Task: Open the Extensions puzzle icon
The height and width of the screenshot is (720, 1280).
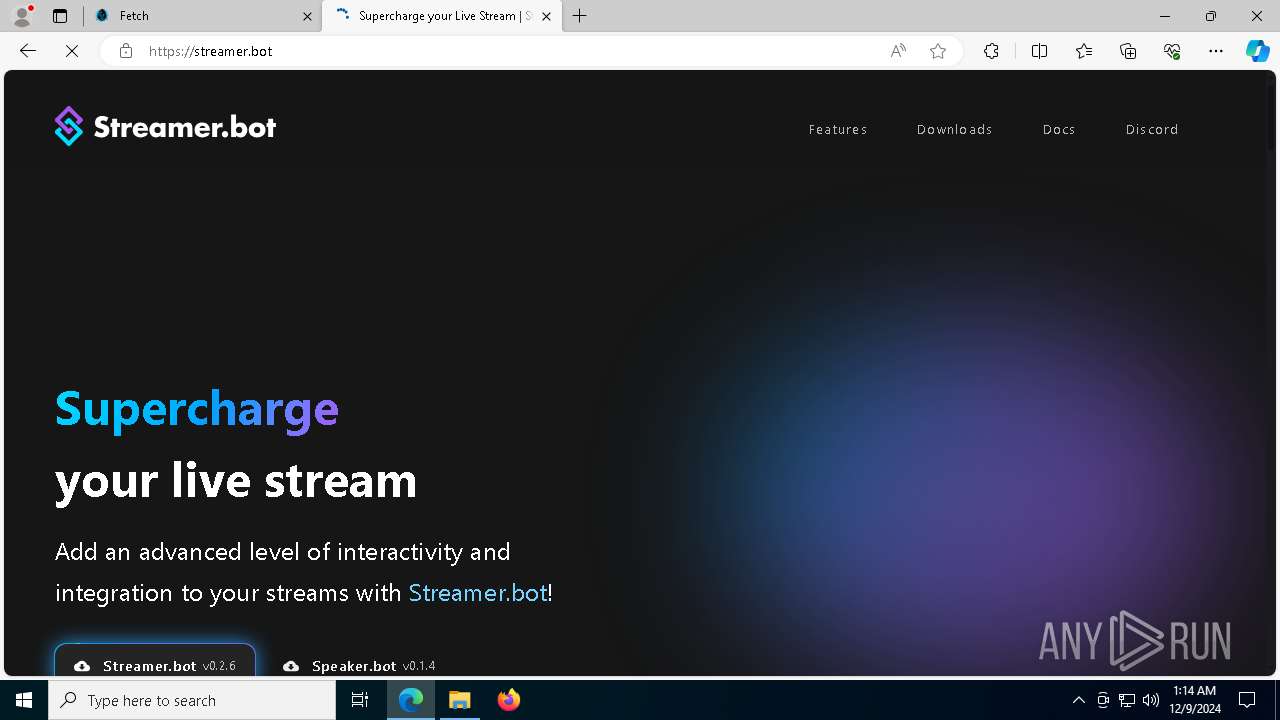Action: tap(991, 51)
